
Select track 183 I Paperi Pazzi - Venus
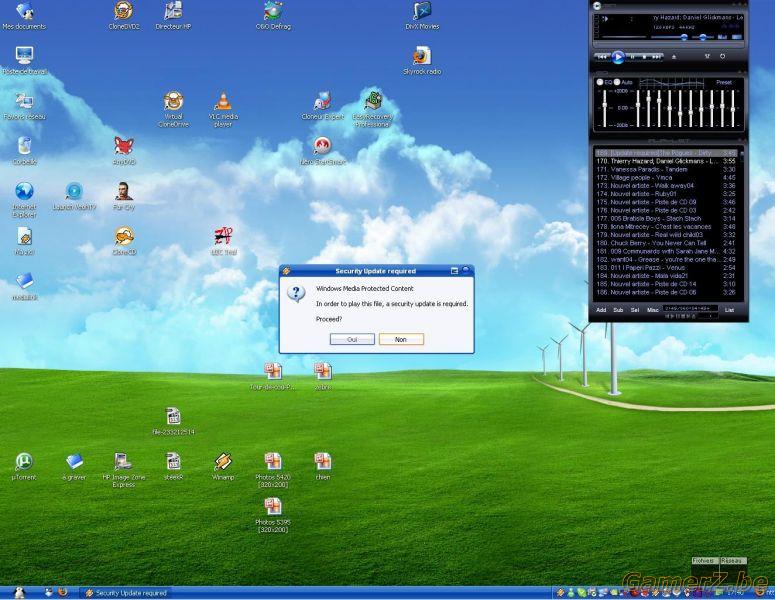coord(666,267)
